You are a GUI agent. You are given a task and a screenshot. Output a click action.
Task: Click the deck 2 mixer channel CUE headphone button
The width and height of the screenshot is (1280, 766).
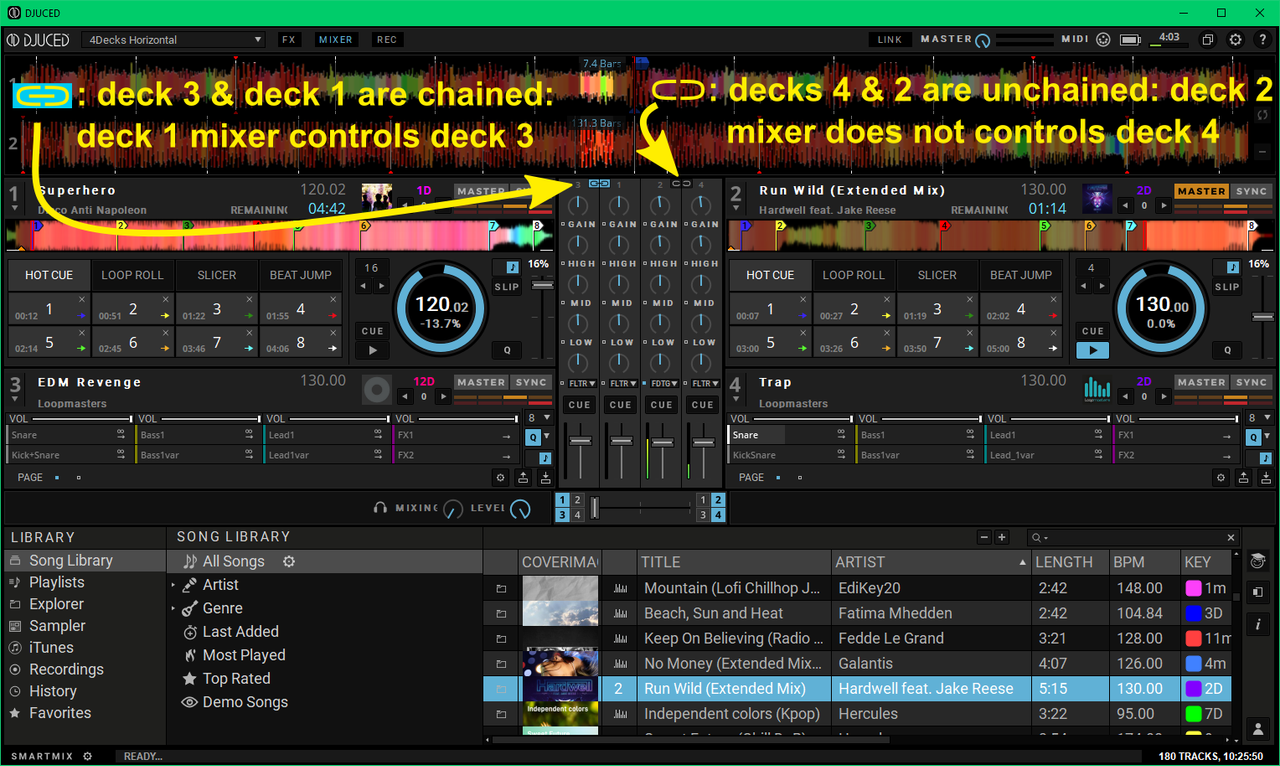coord(661,405)
